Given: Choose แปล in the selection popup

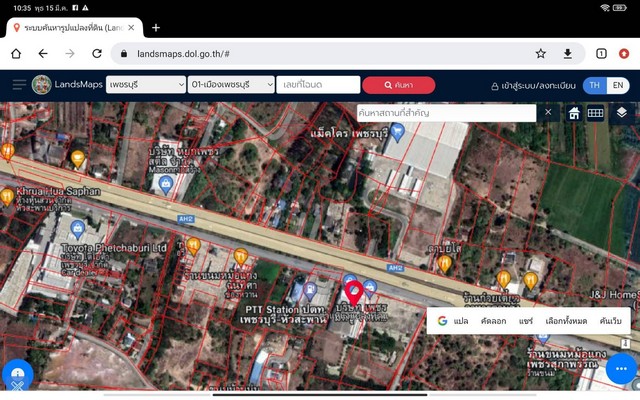Looking at the screenshot, I should 461,321.
